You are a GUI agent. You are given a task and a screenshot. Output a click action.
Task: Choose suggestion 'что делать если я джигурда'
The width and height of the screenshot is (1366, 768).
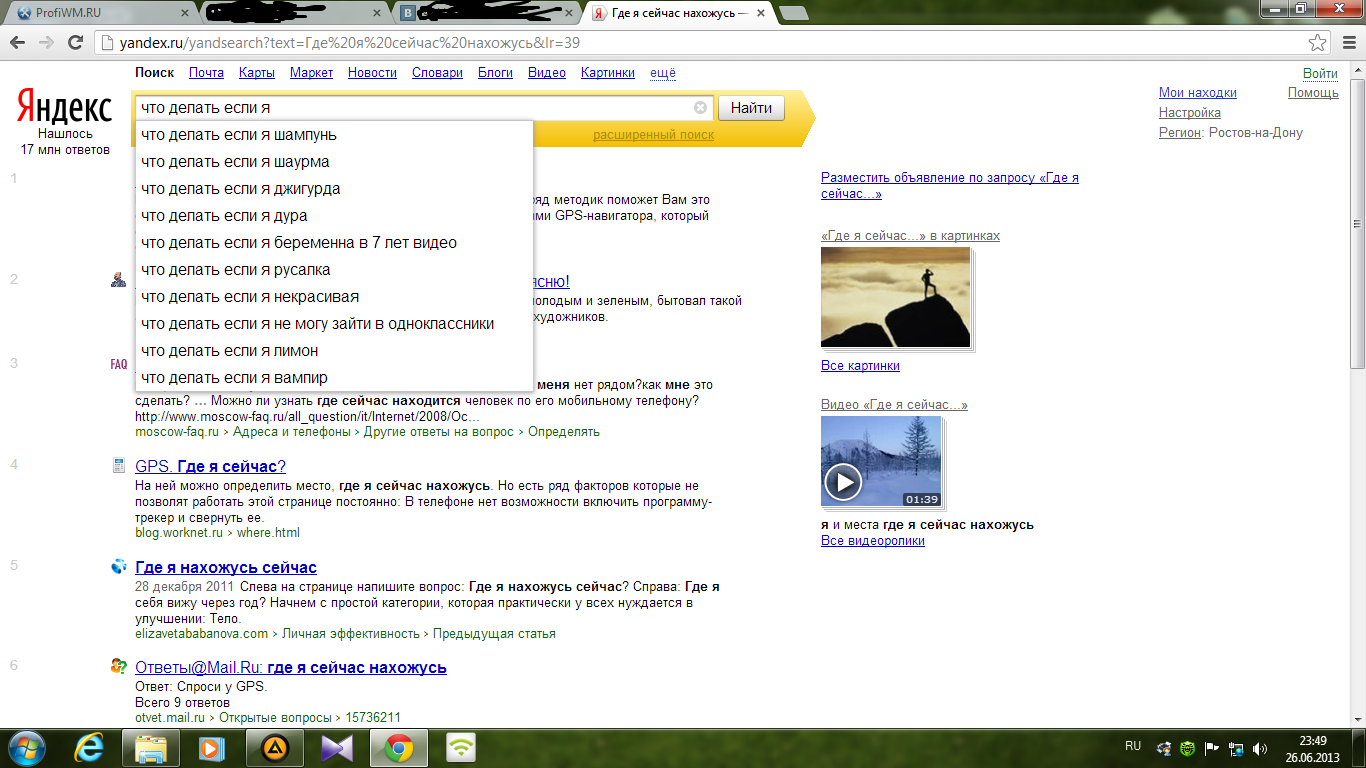click(x=333, y=189)
